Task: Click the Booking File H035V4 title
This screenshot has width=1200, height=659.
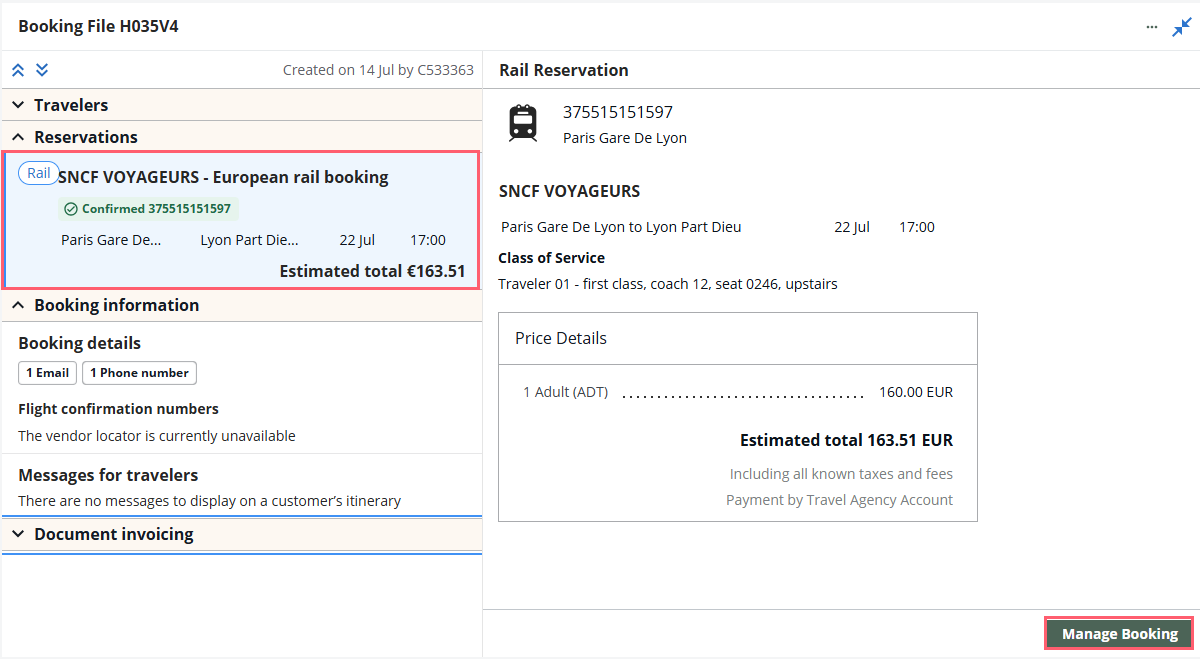Action: [x=98, y=26]
